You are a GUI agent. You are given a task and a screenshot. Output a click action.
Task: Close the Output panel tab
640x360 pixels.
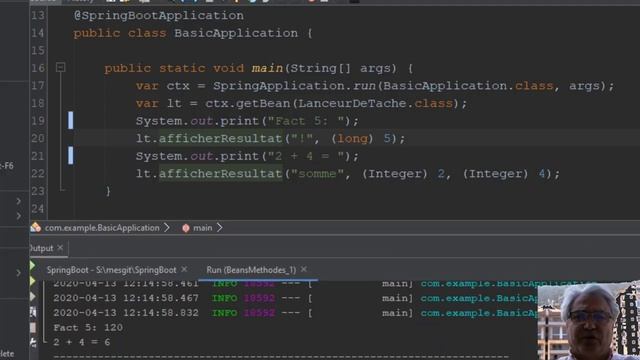(x=60, y=248)
